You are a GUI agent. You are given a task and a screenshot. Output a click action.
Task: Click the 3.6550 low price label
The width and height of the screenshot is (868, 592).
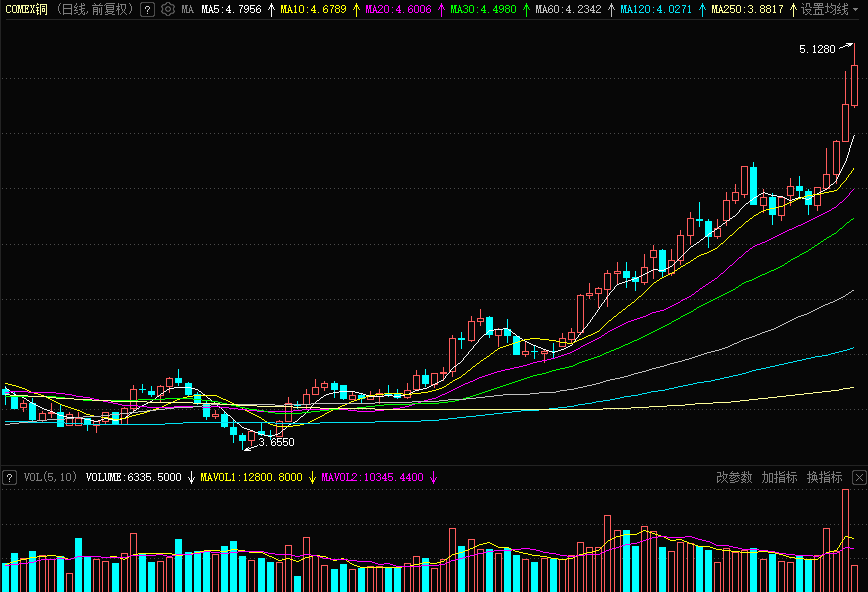(277, 441)
